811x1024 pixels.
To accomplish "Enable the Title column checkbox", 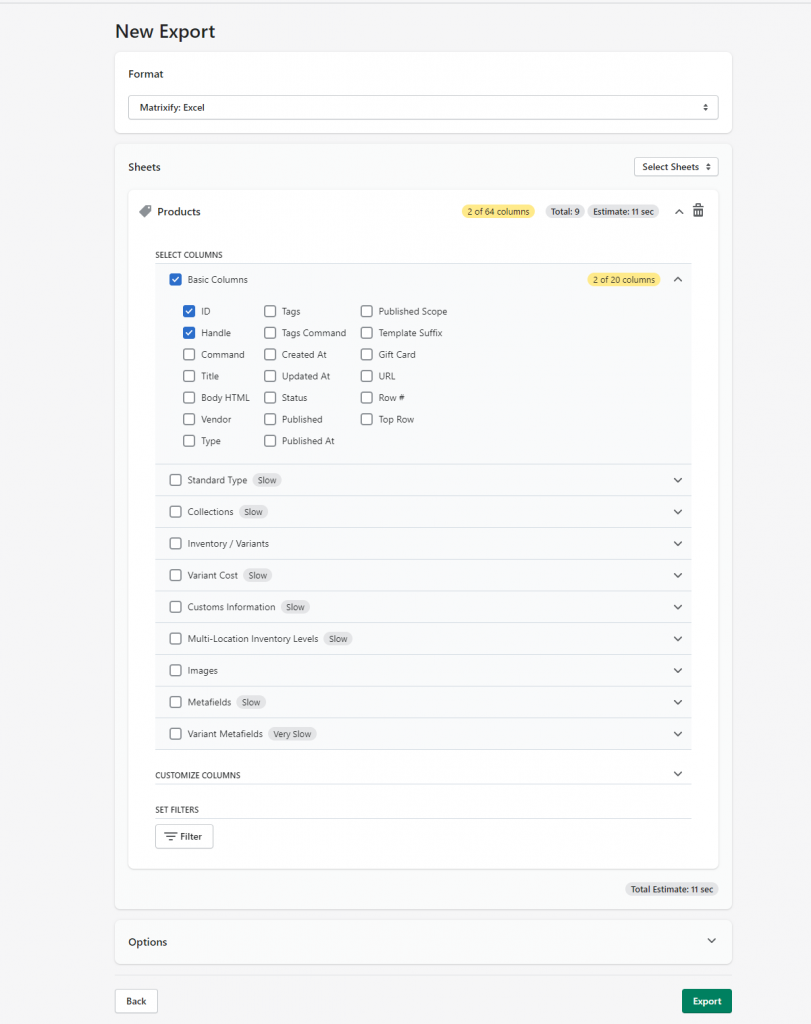I will [189, 376].
